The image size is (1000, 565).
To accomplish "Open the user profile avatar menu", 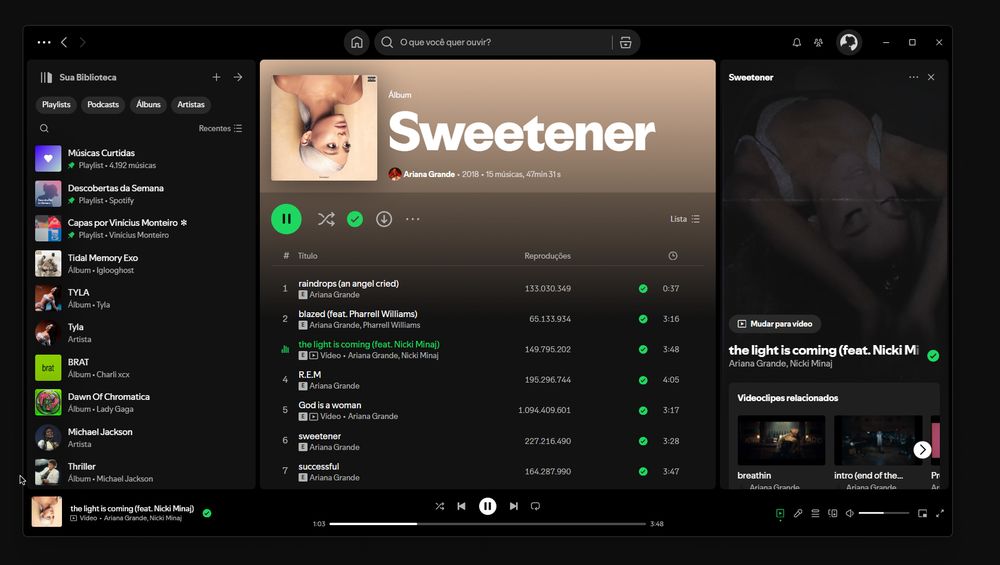I will click(x=849, y=42).
